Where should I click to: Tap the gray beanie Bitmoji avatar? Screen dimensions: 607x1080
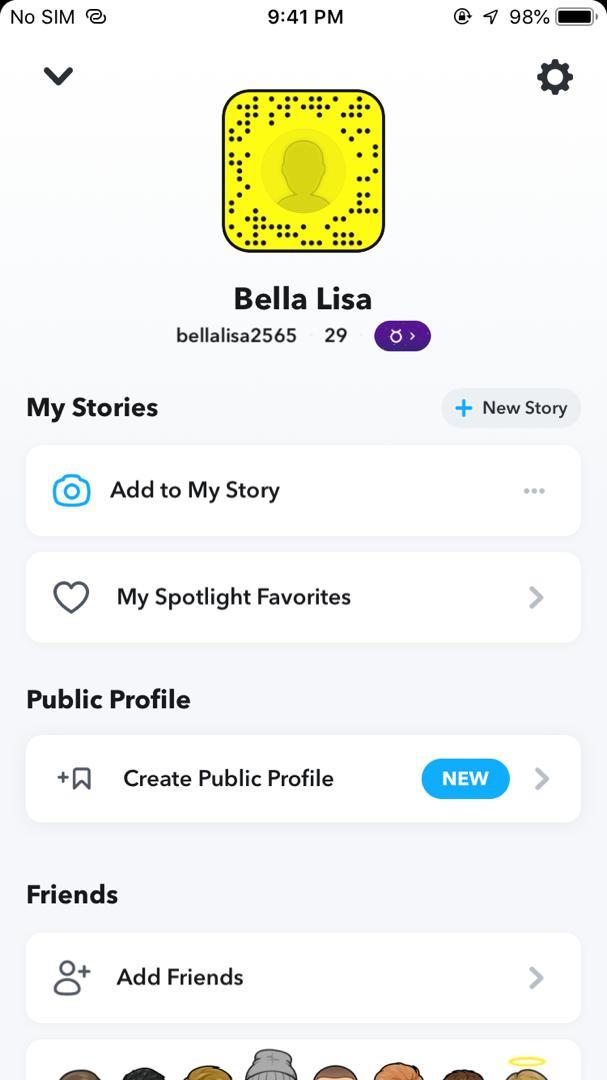(270, 1064)
